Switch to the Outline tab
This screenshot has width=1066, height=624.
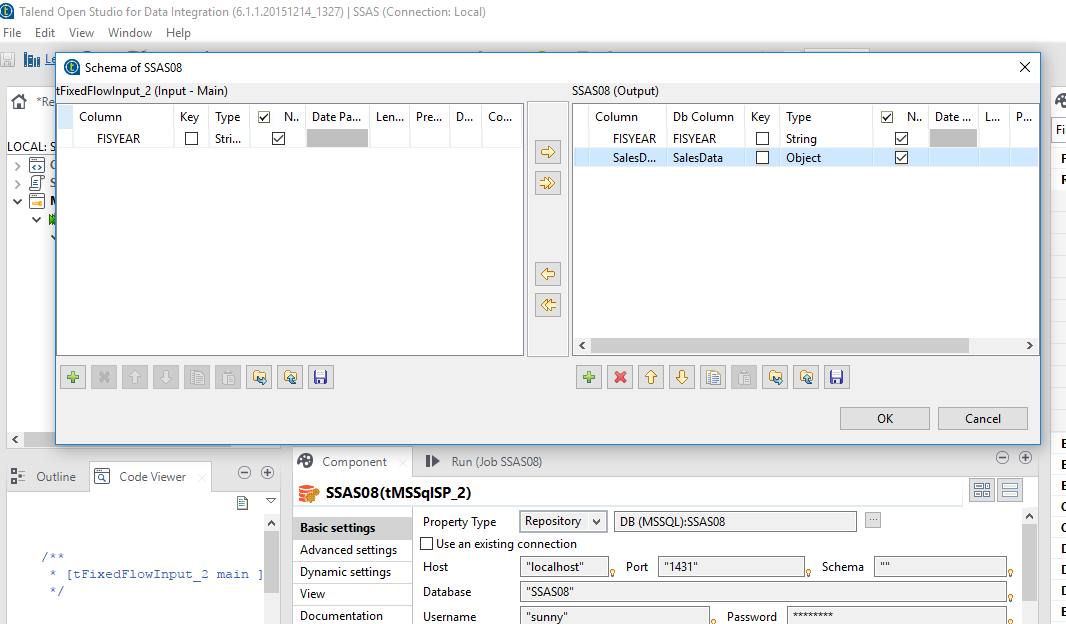[45, 476]
